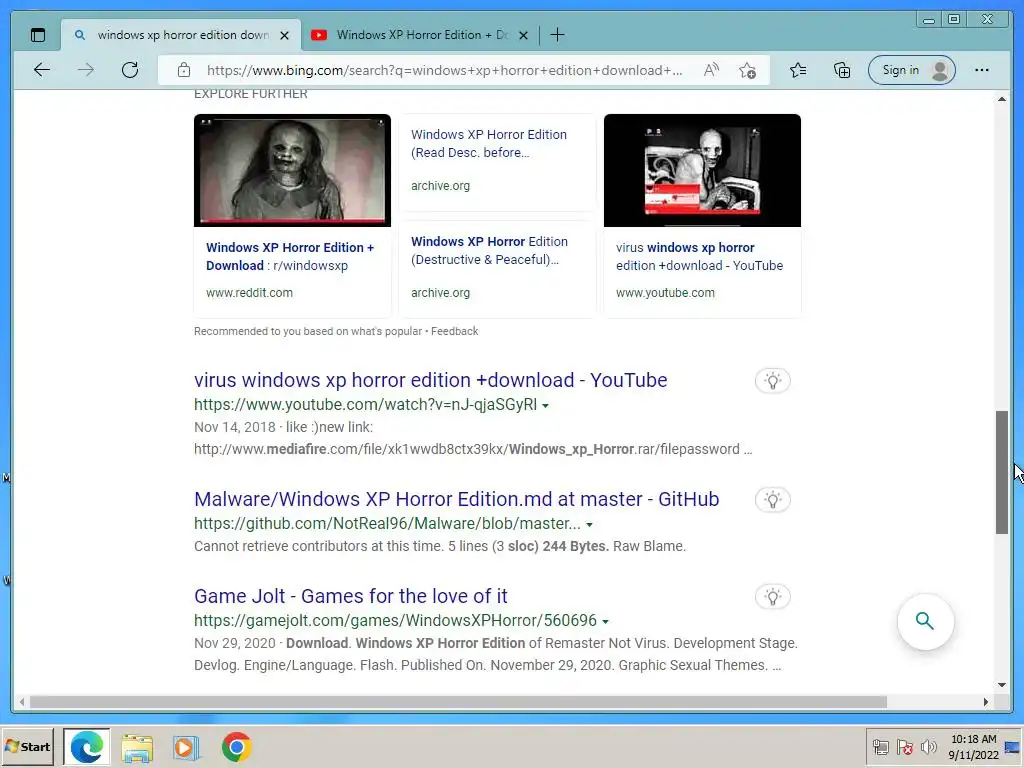The width and height of the screenshot is (1024, 768).
Task: Open a new browser tab
Action: (x=557, y=35)
